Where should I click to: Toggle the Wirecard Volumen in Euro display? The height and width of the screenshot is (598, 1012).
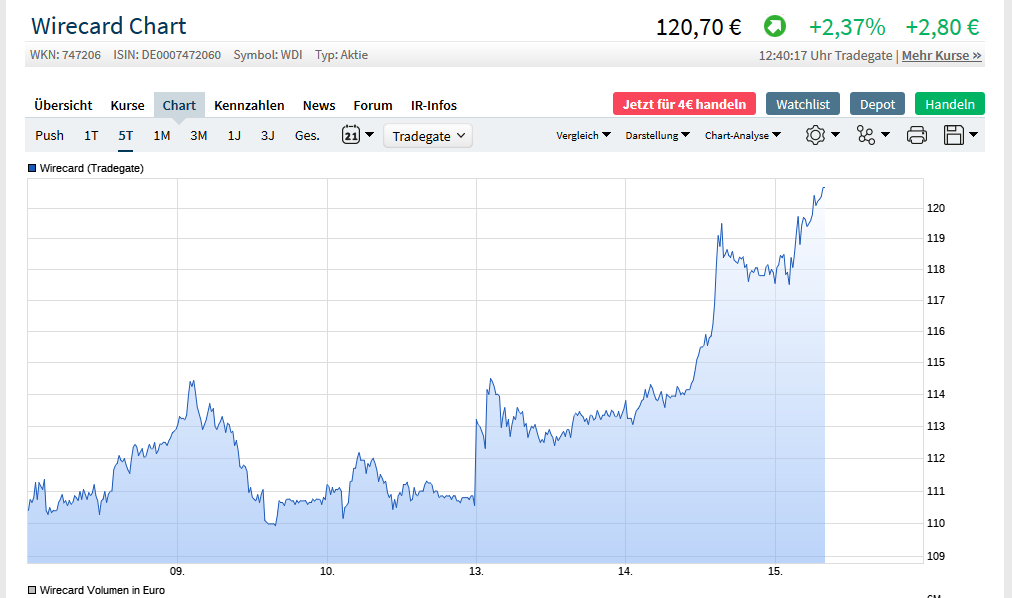pyautogui.click(x=29, y=590)
